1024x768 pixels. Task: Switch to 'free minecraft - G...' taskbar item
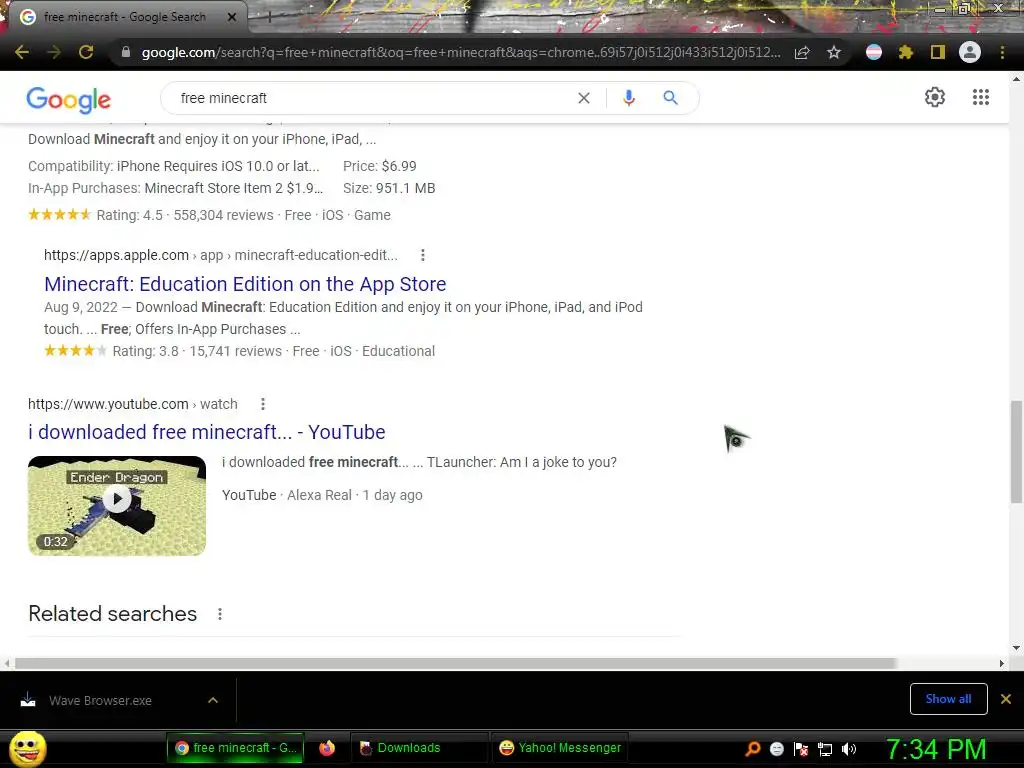pos(235,748)
